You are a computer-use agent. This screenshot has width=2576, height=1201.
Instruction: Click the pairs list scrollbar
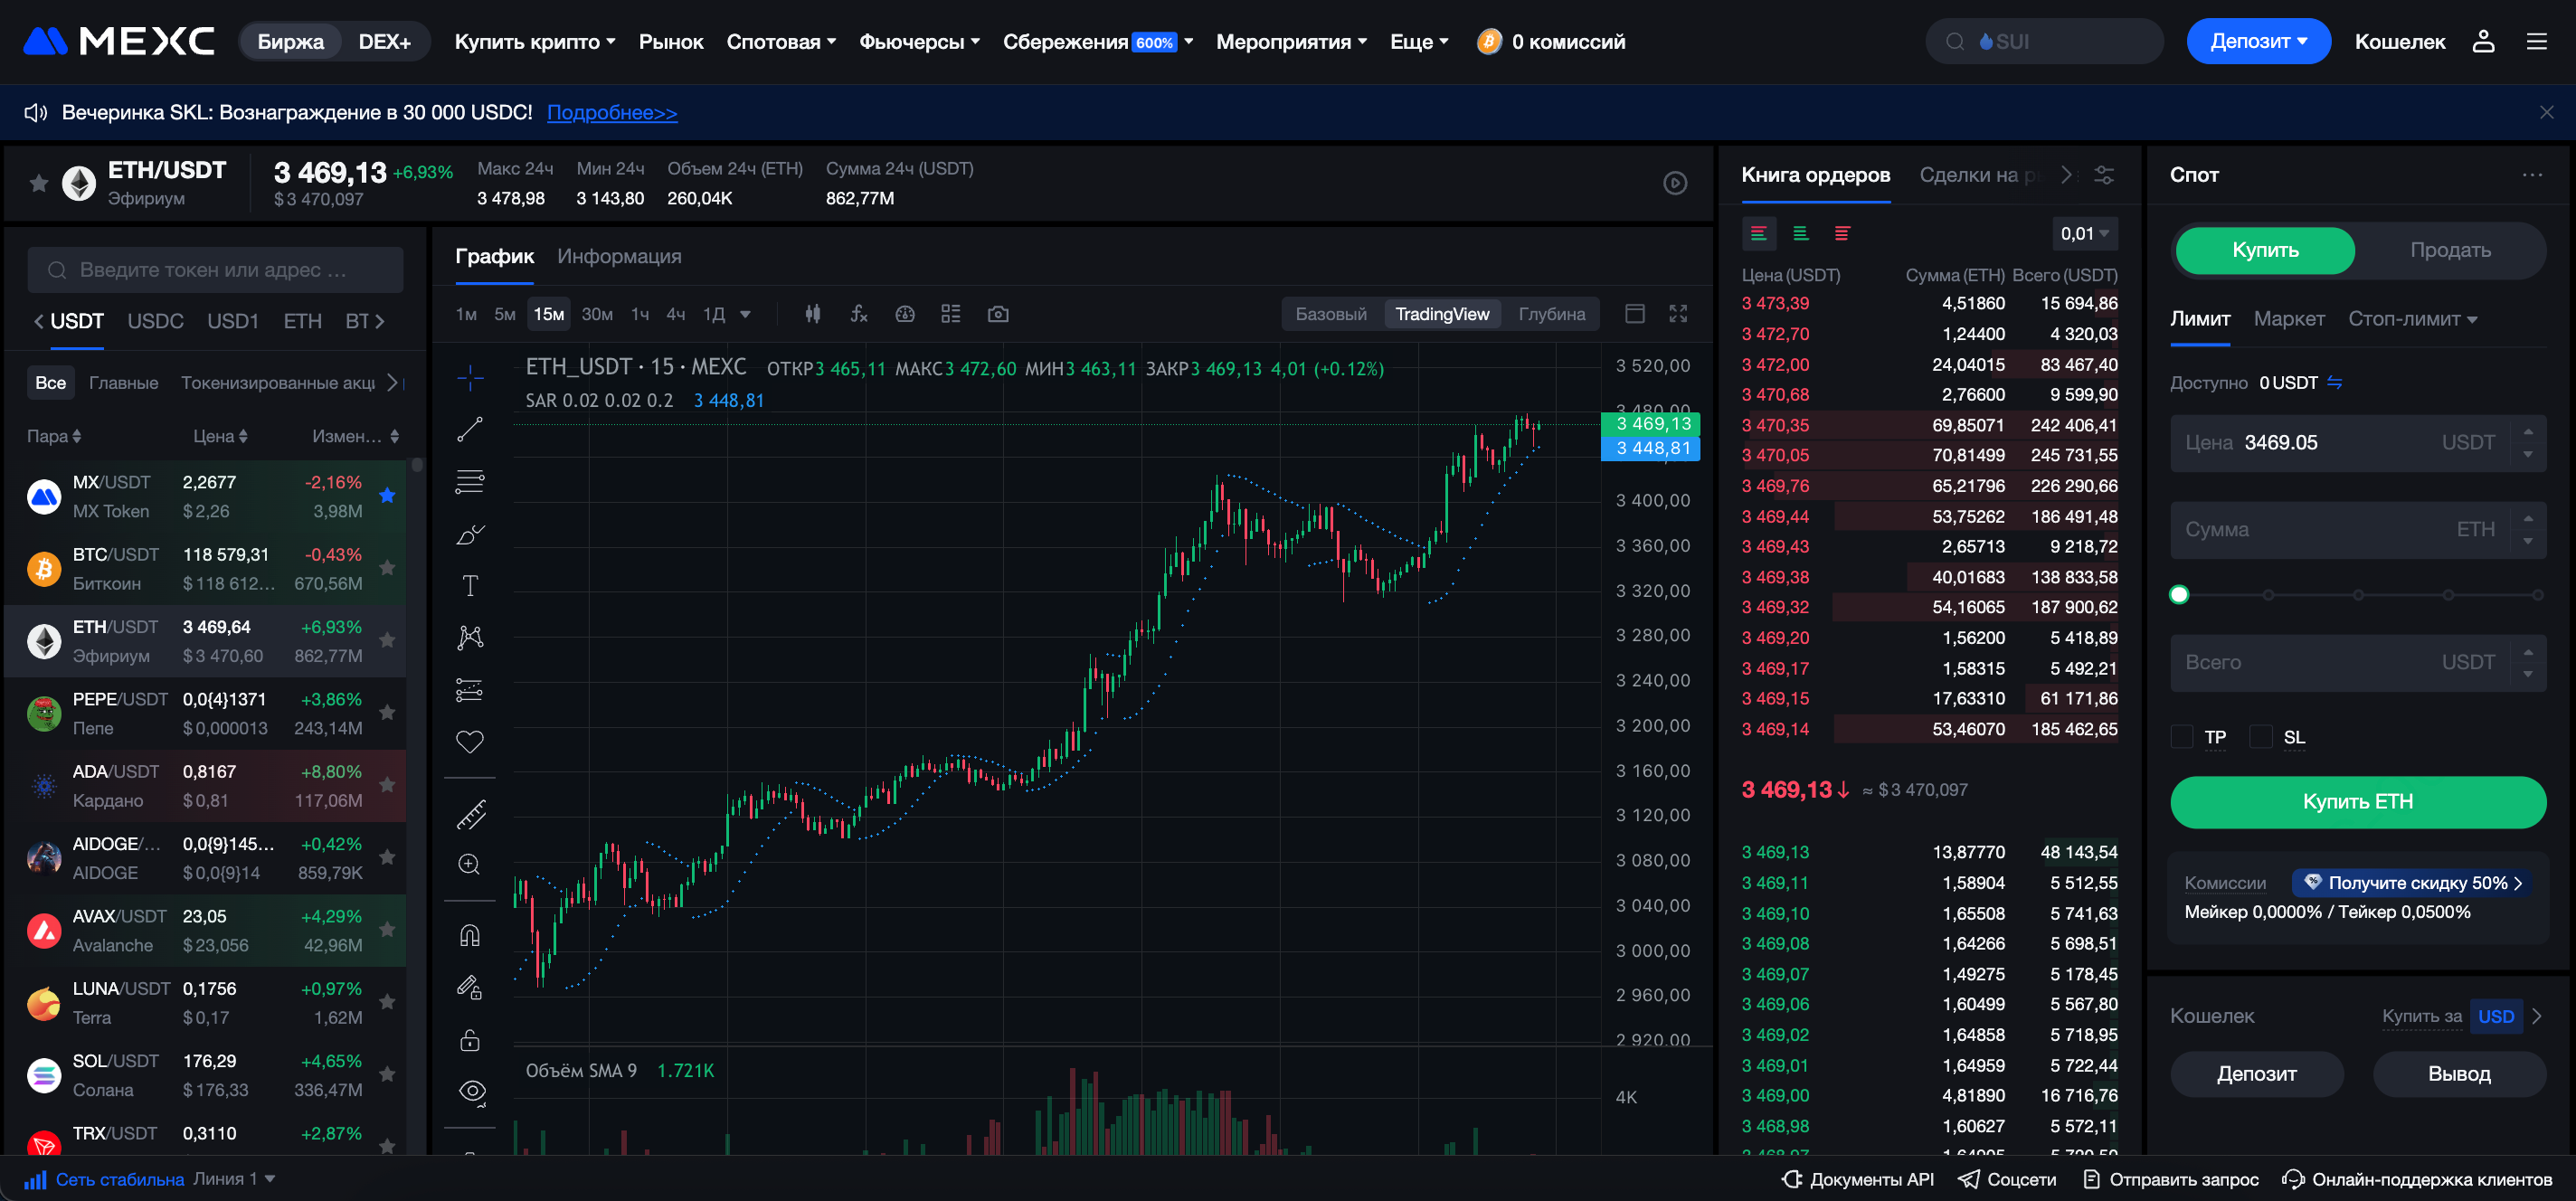417,466
